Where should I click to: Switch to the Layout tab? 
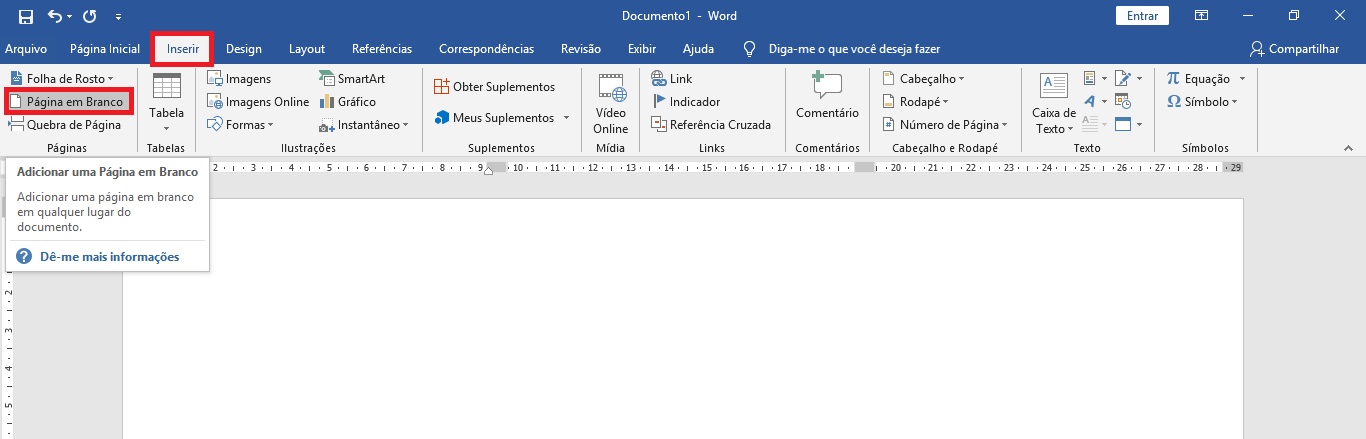[x=306, y=49]
